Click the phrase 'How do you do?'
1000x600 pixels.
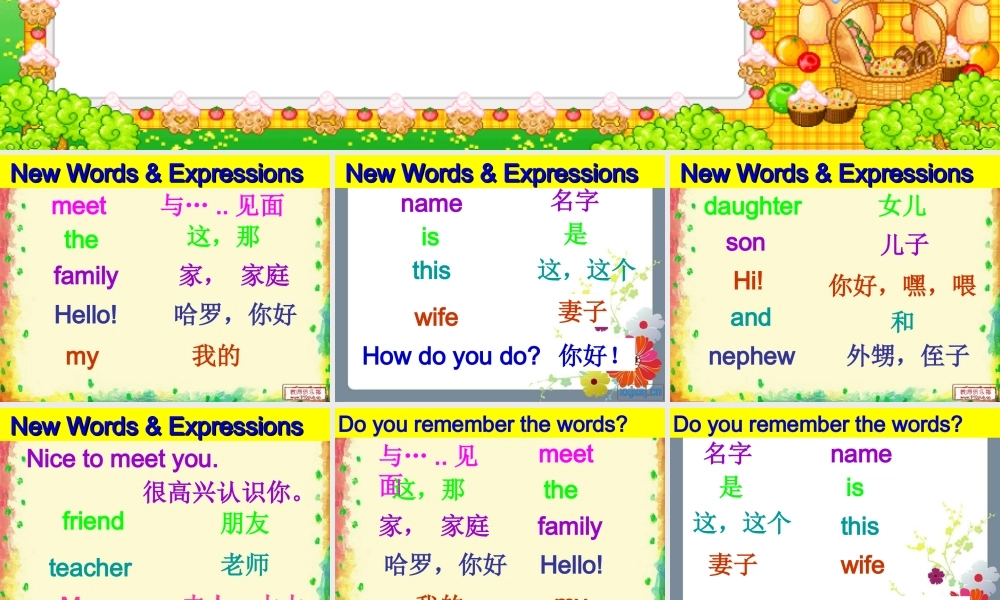451,356
